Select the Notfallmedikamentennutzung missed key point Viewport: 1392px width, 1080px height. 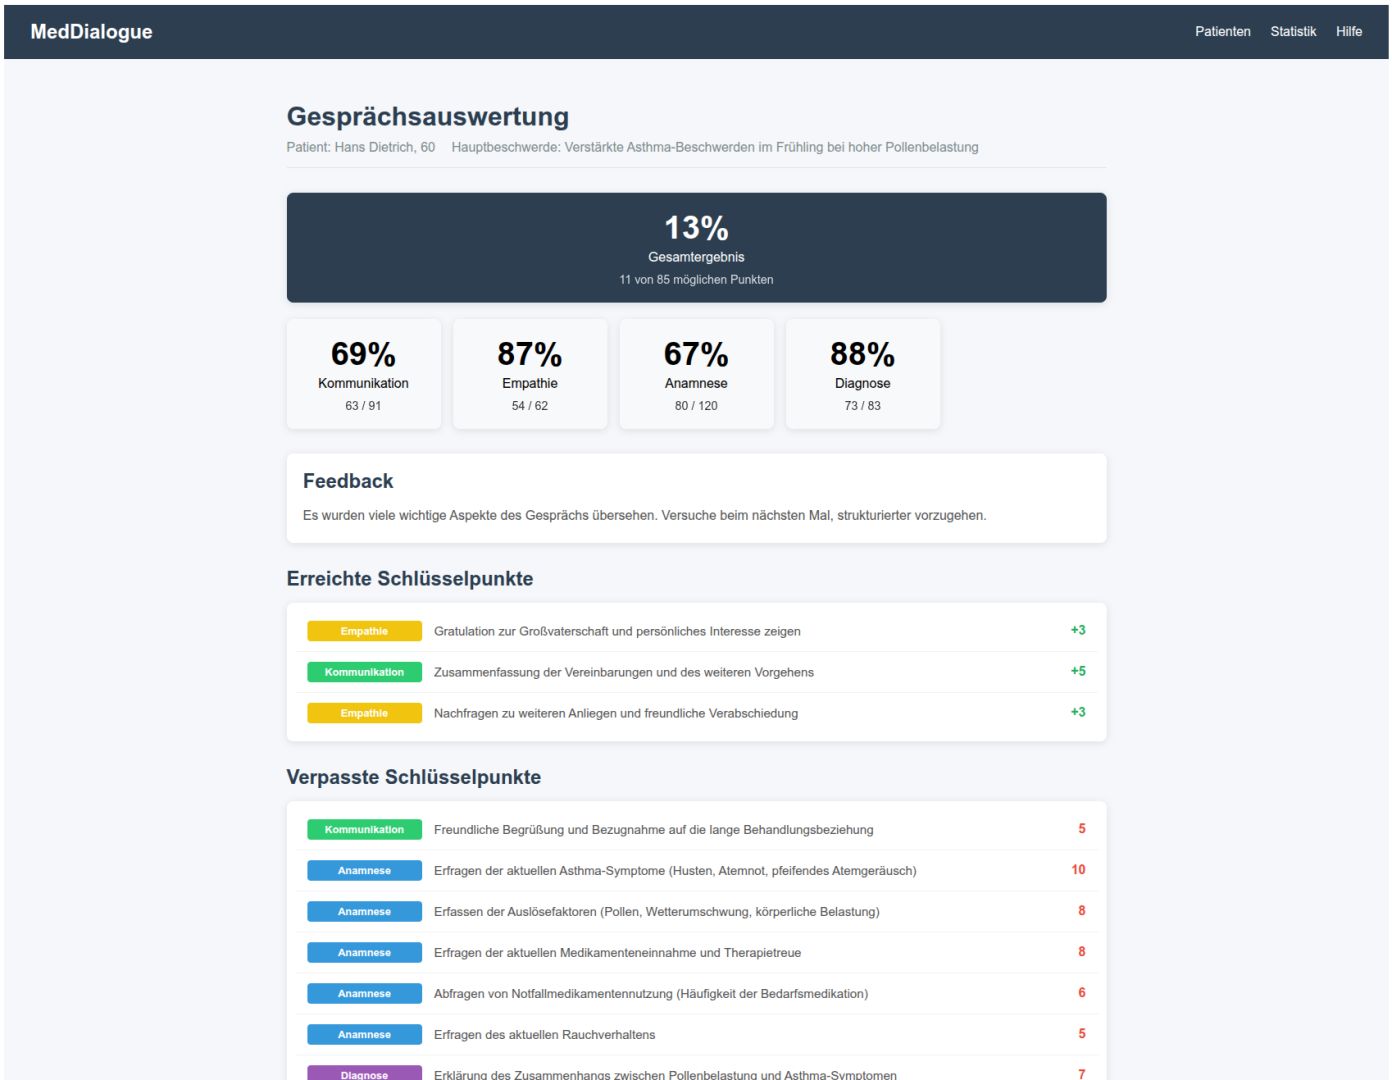[x=650, y=993]
